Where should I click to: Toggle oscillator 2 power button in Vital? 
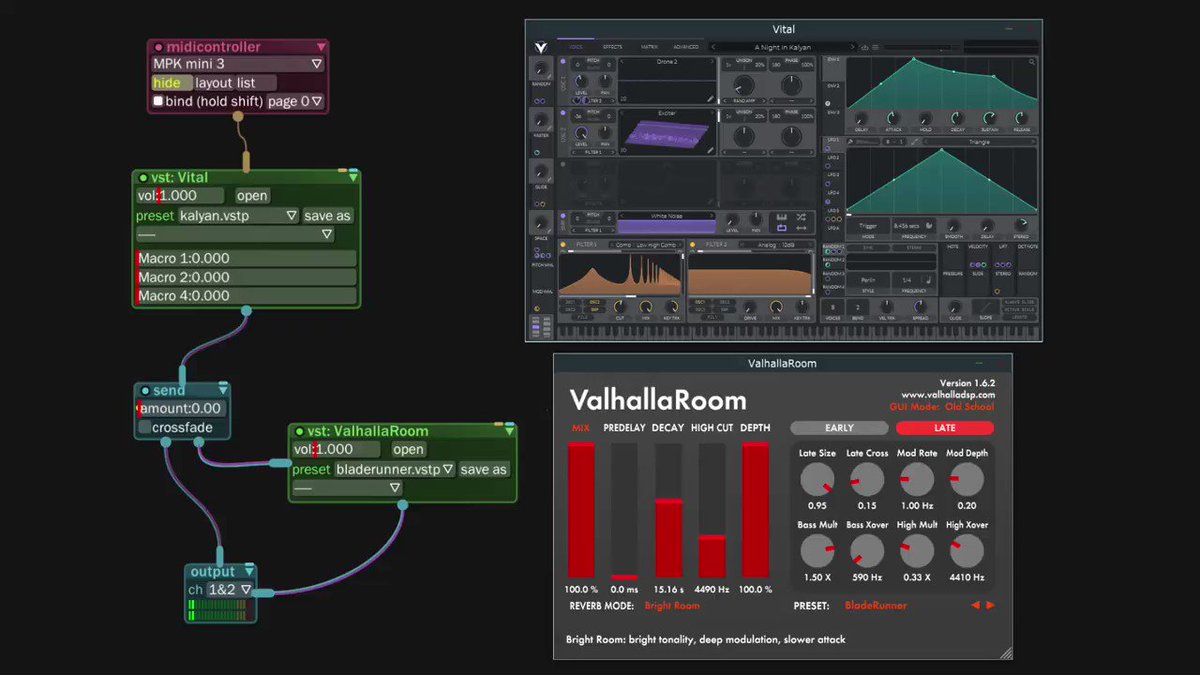562,113
